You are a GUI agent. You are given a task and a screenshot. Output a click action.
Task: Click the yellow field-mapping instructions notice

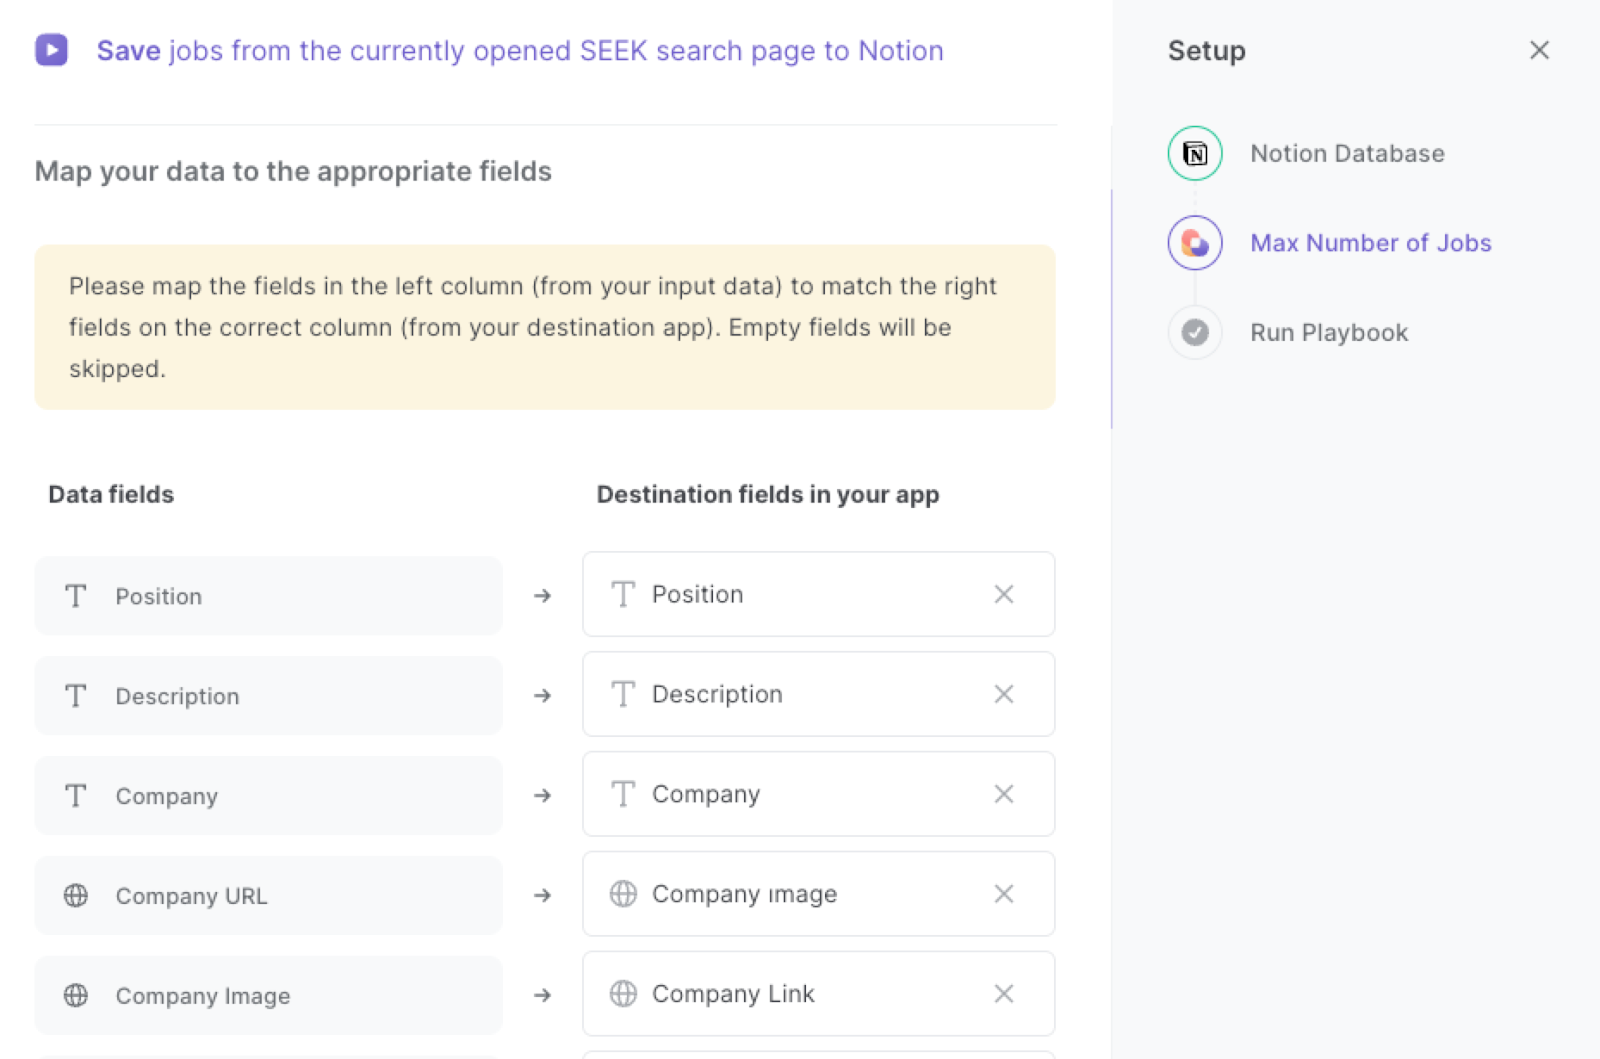(545, 327)
